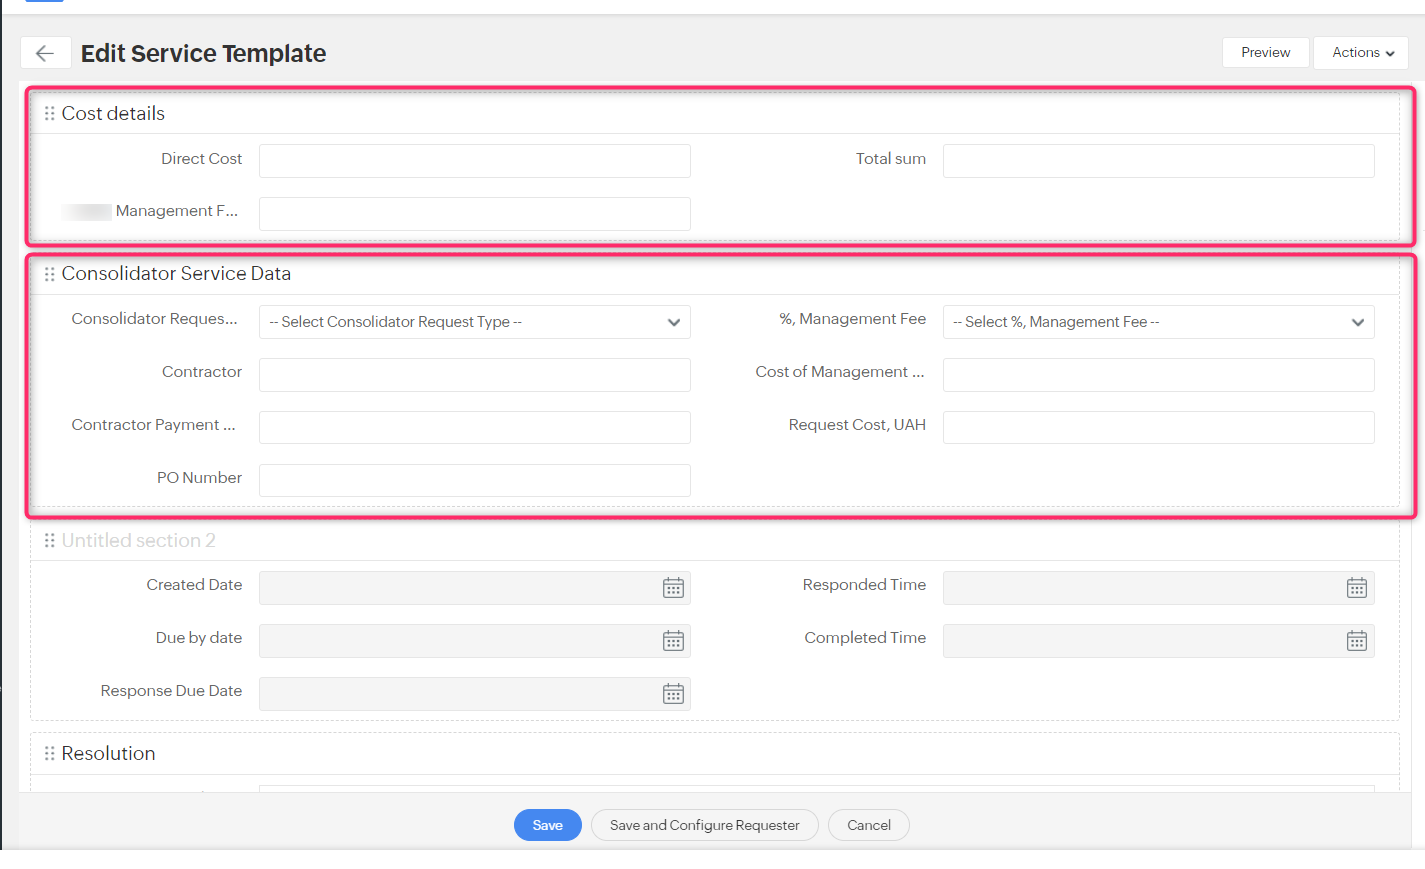Focus the PO Number text field
Screen dimensions: 1425x869
(474, 480)
